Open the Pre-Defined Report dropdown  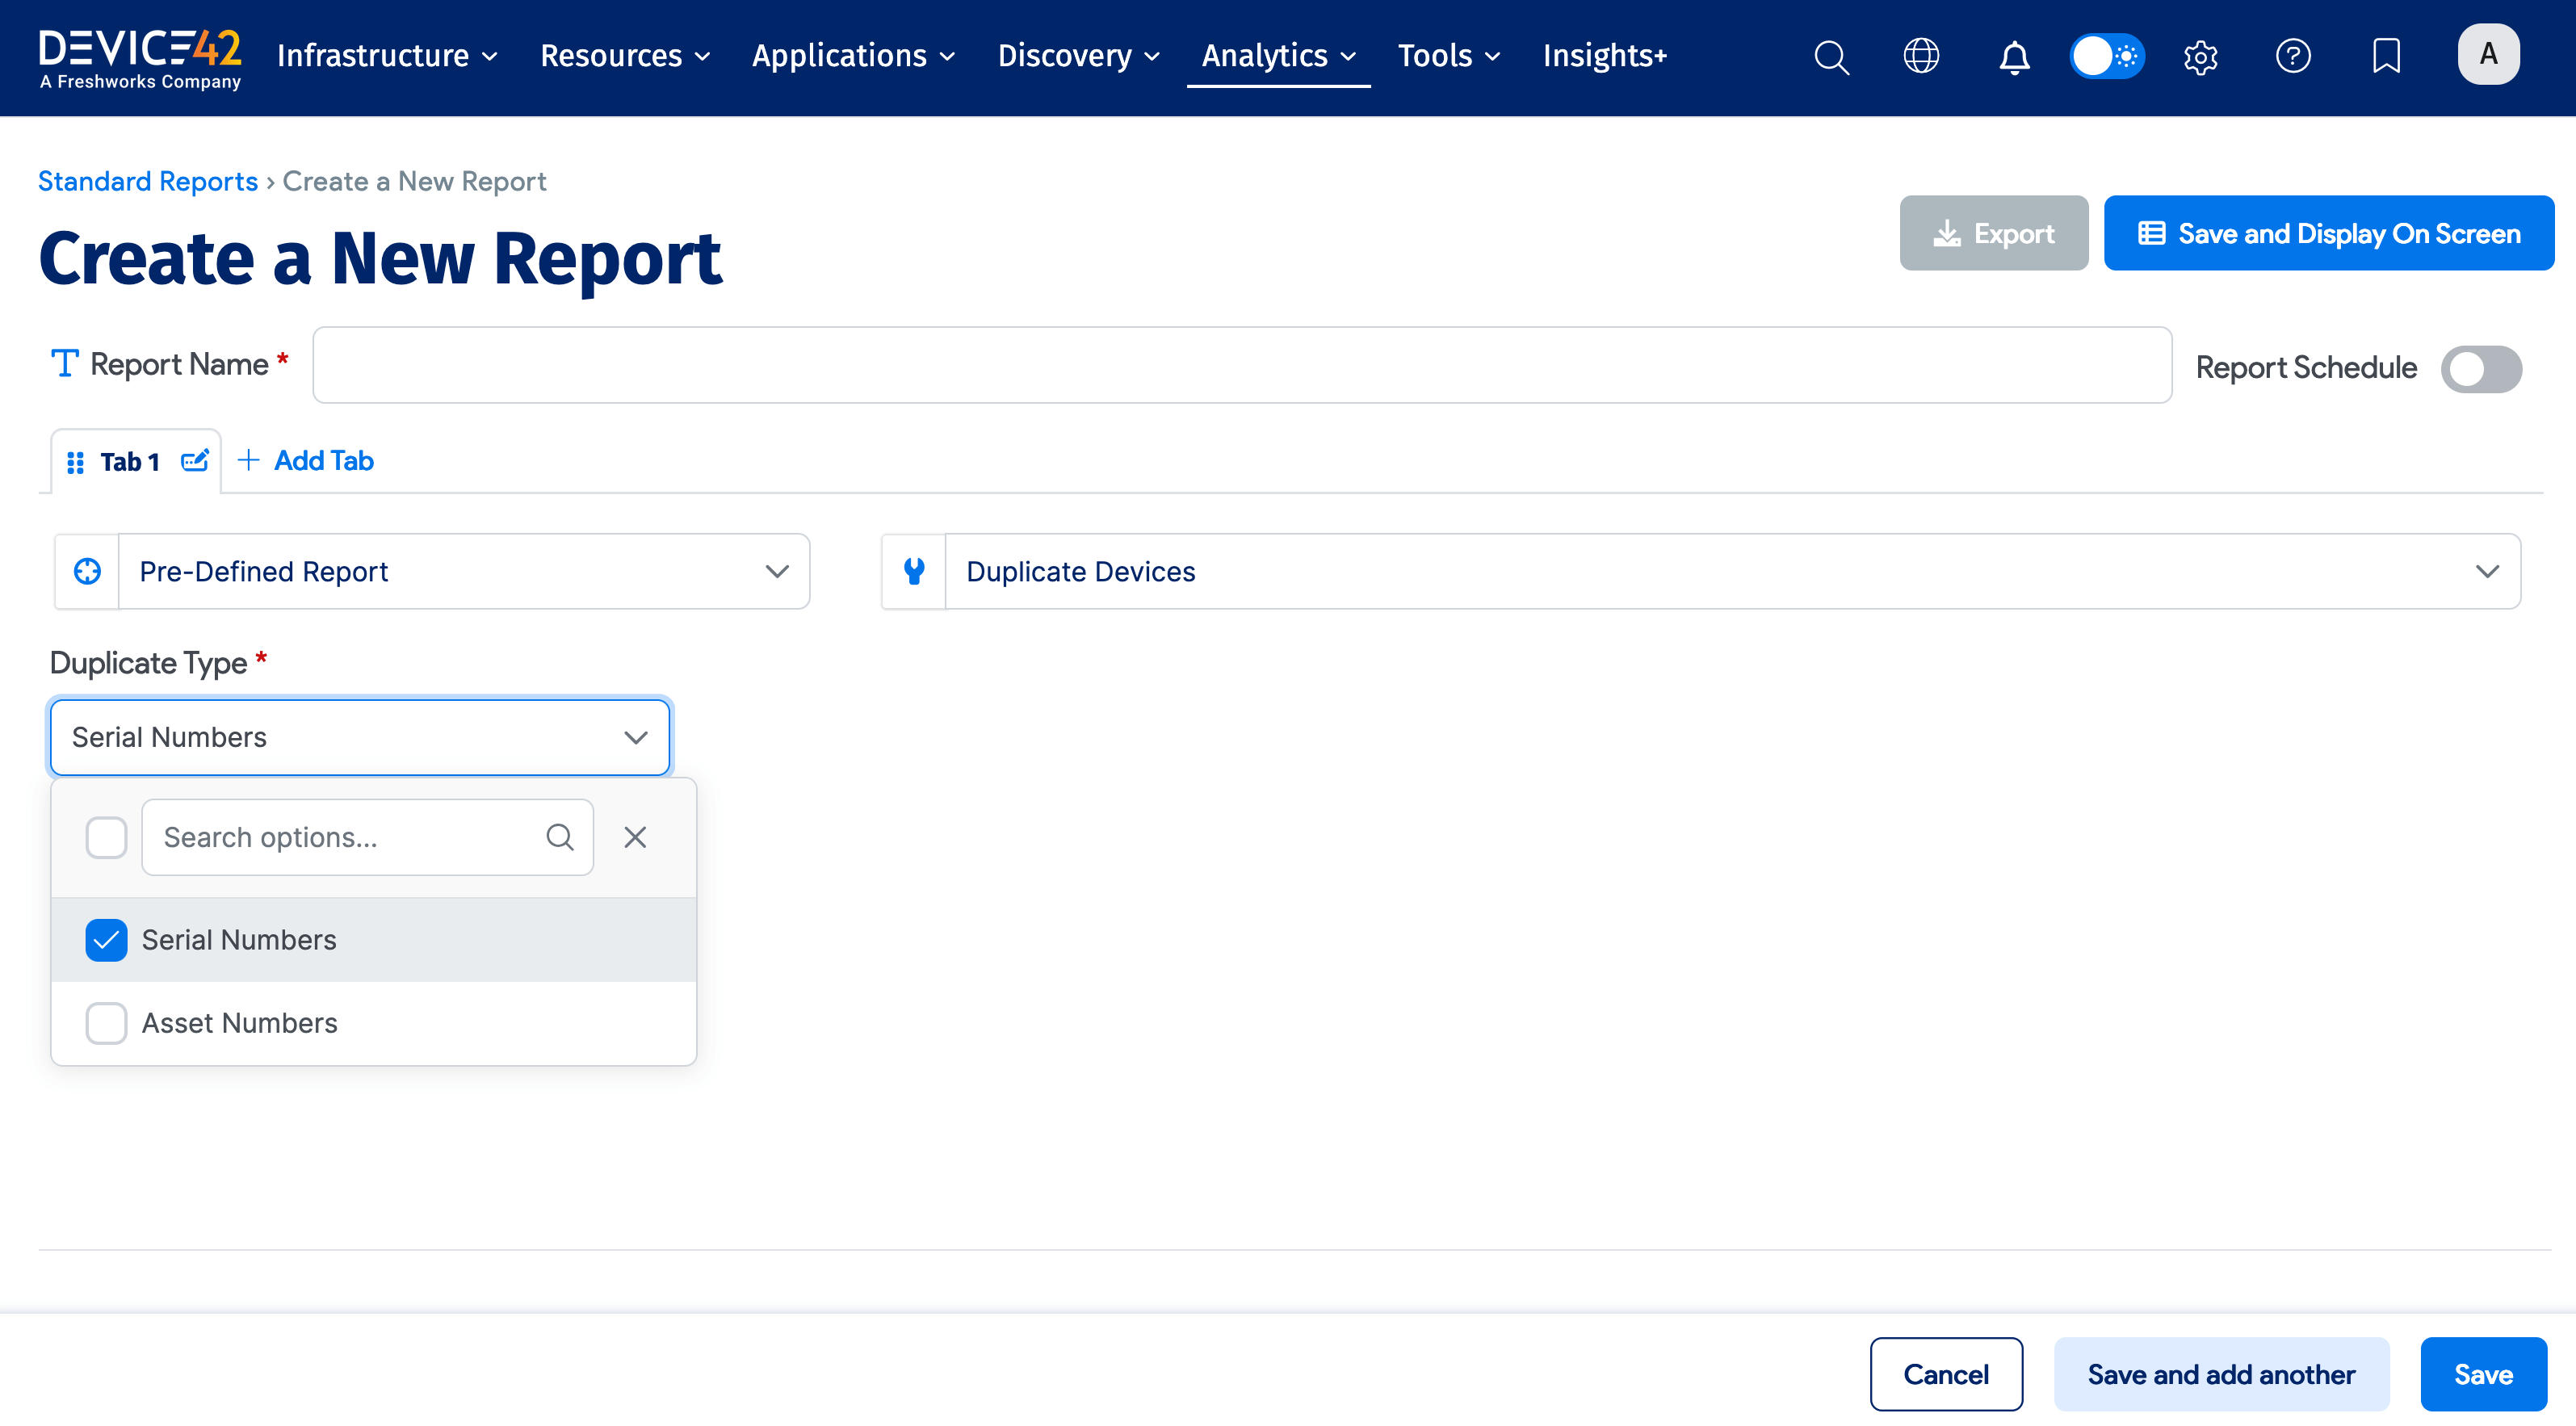(x=463, y=572)
